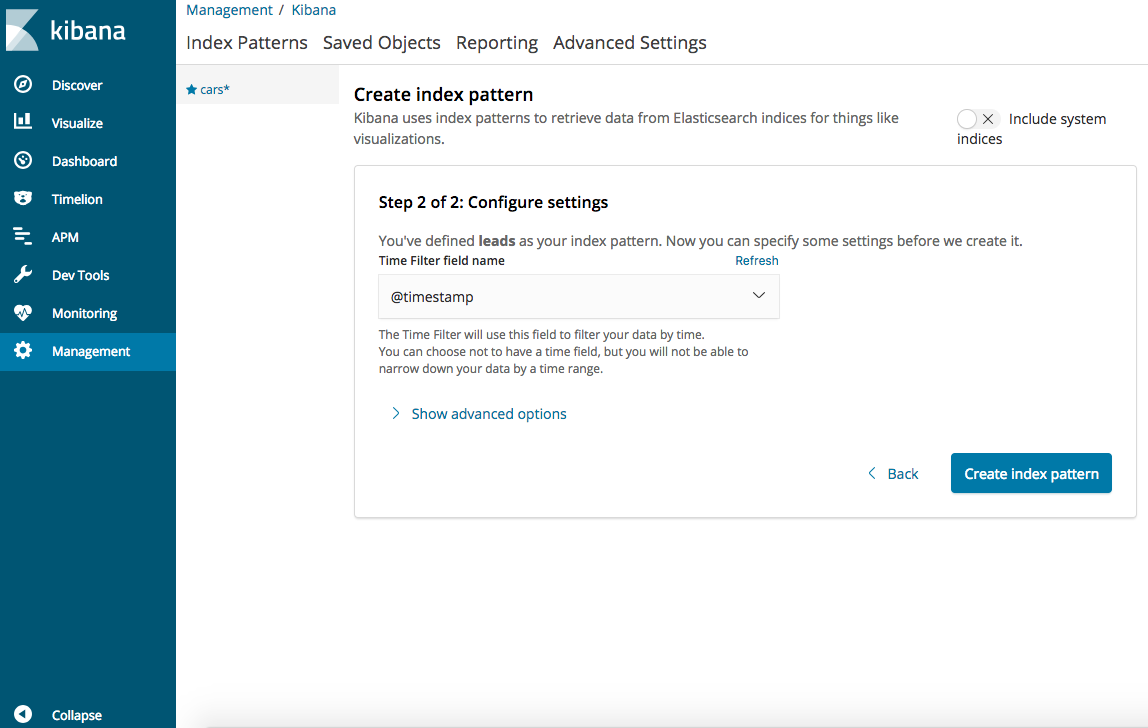
Task: Click the left chevron beside Back
Action: 871,473
